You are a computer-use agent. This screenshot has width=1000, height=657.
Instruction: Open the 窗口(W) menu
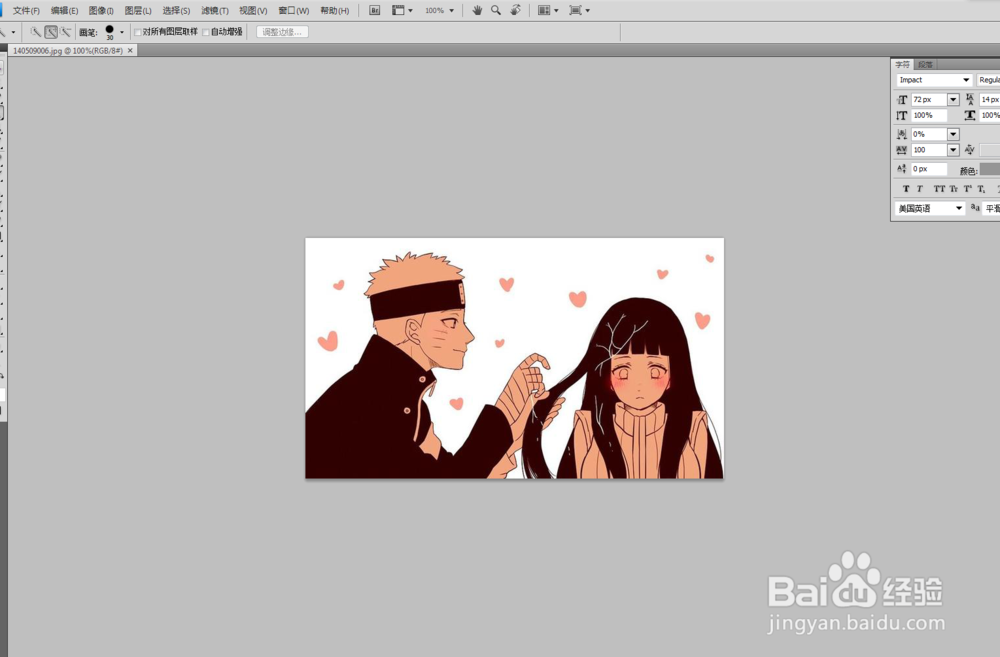tap(293, 11)
